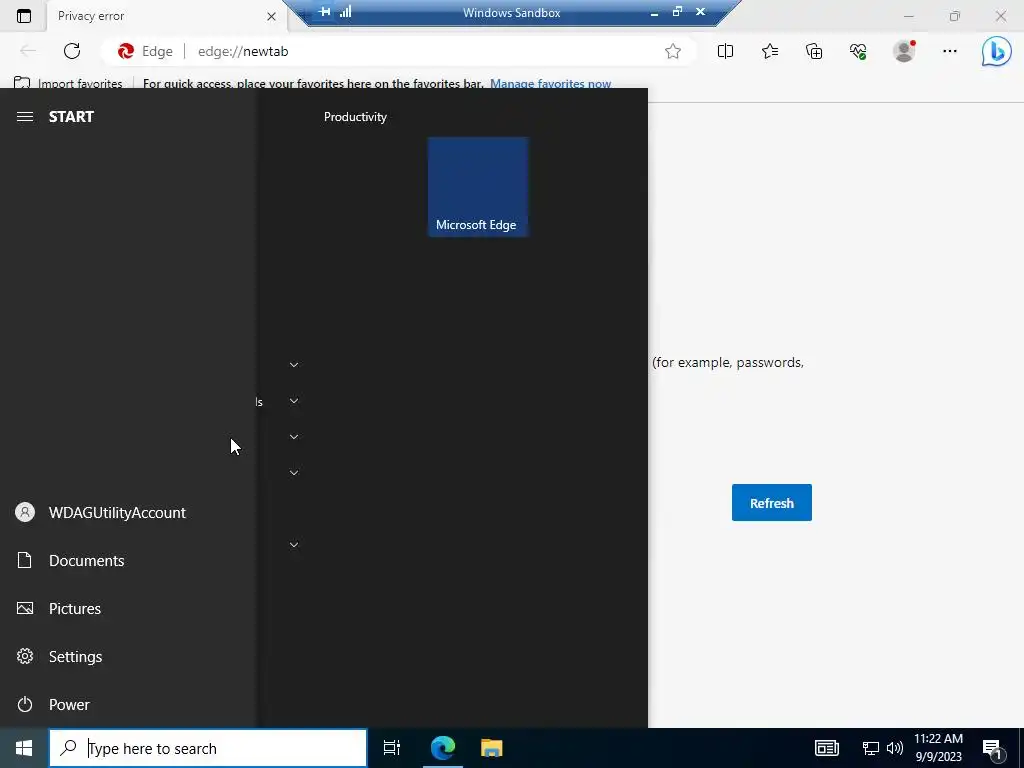Open the volume control in tray
Screen dimensions: 1024x768
point(895,748)
